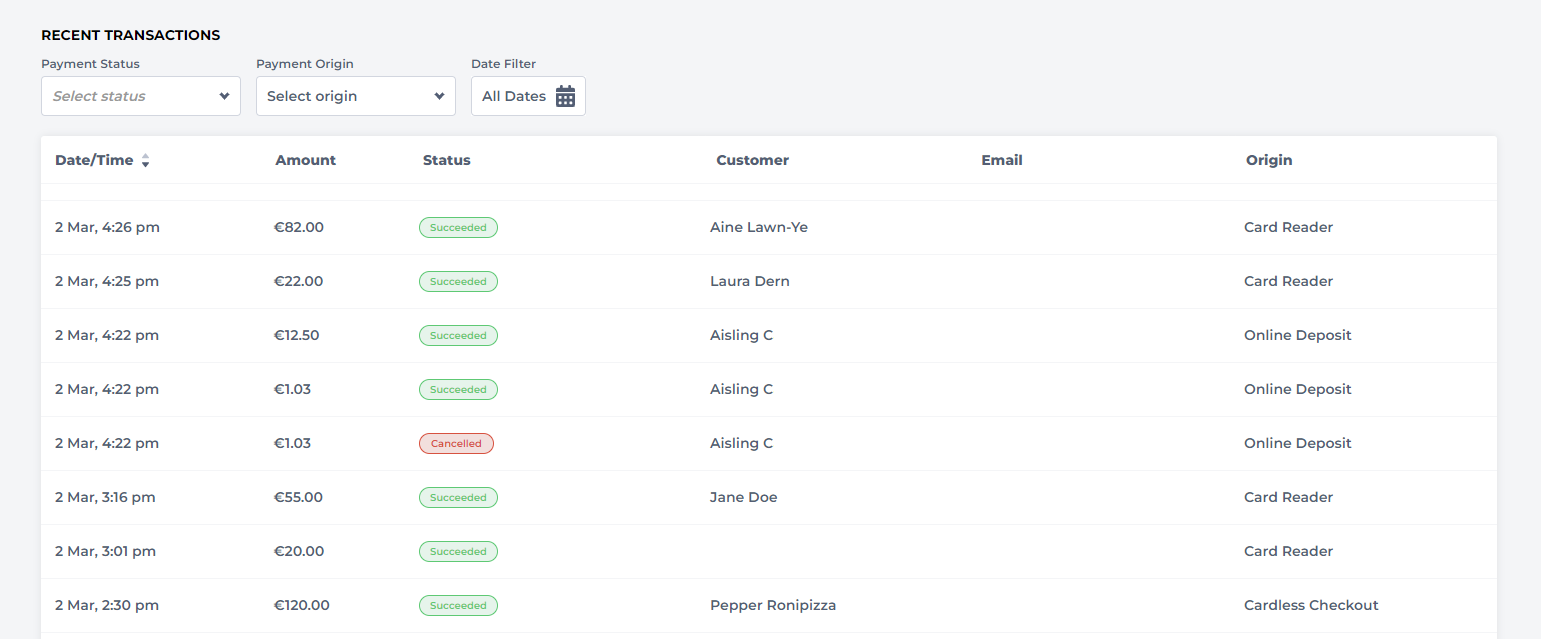Click Online Deposit in the €12.50 row
Screen dimensions: 1541x639
tap(1298, 335)
